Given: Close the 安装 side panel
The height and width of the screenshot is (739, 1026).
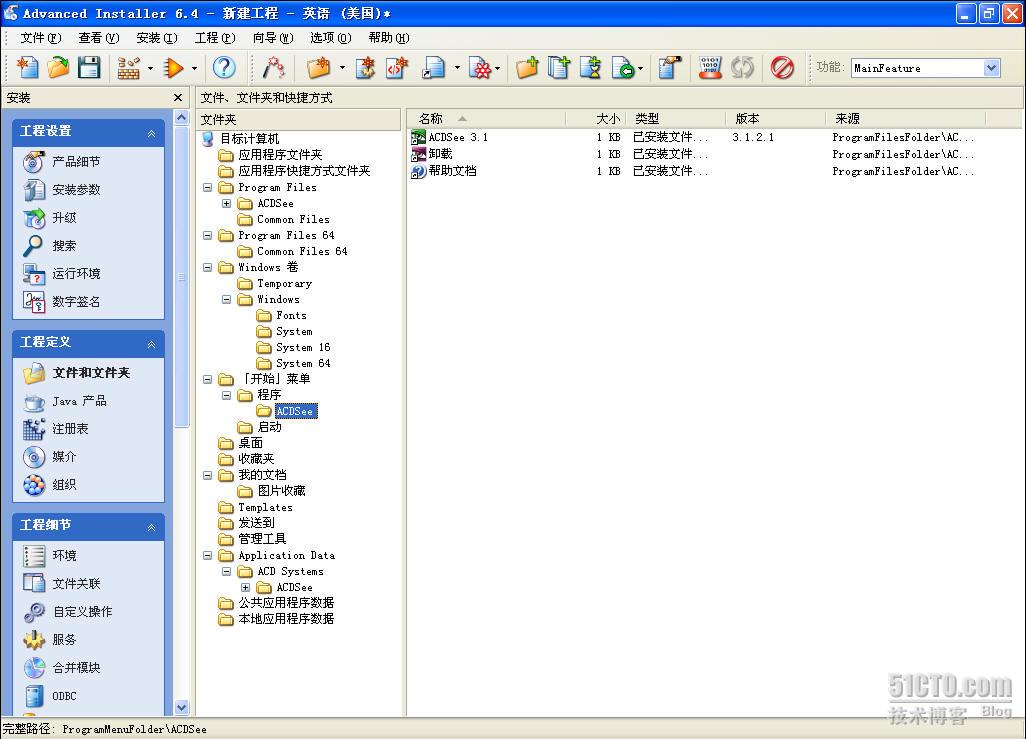Looking at the screenshot, I should click(x=178, y=98).
